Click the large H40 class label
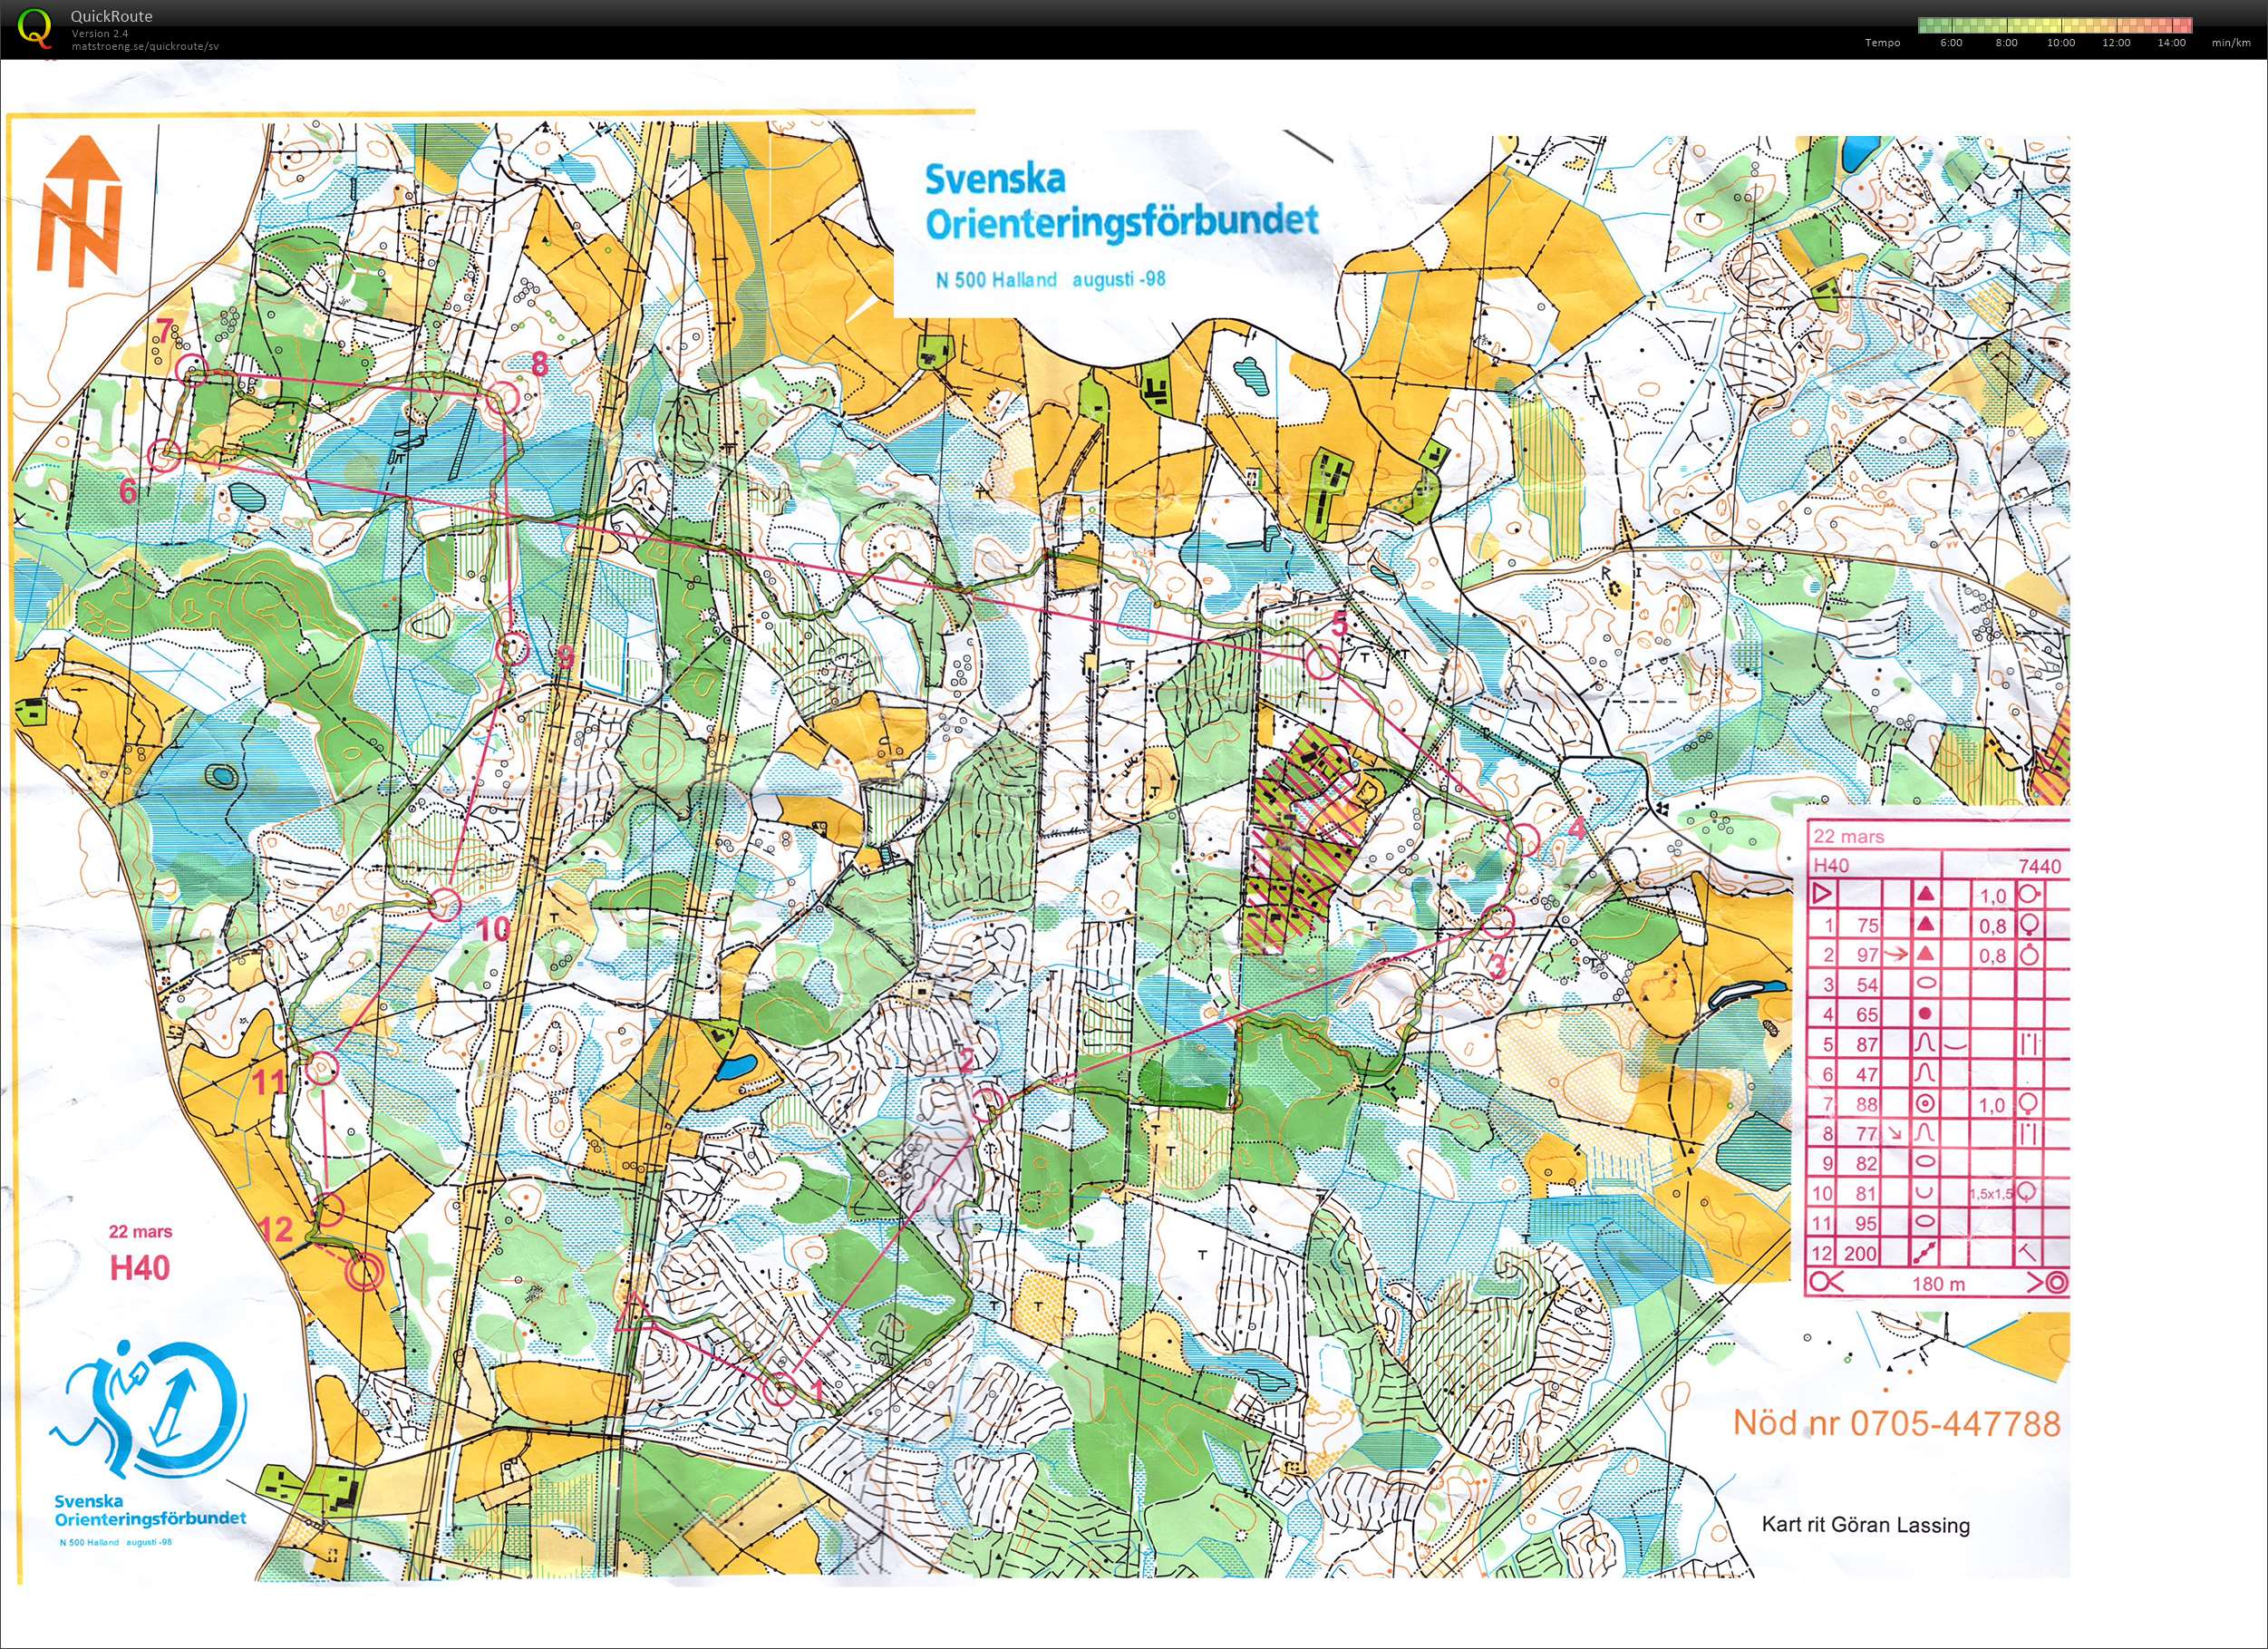 tap(139, 1269)
